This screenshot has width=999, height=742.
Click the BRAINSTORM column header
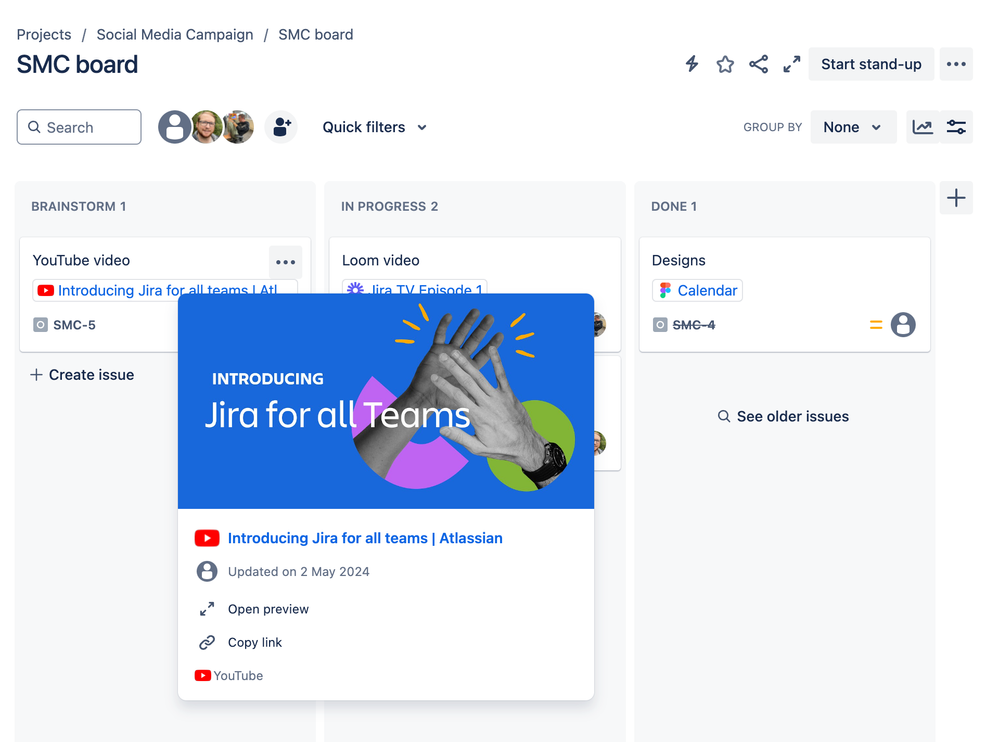78,206
